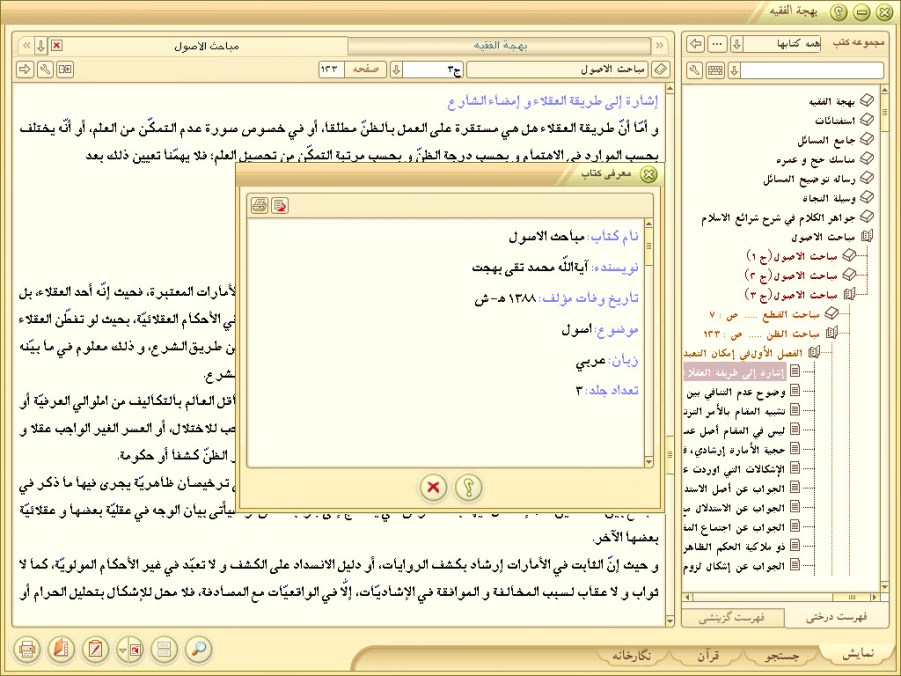
Task: Click the book title field مباحث الاصول
Action: (x=557, y=70)
